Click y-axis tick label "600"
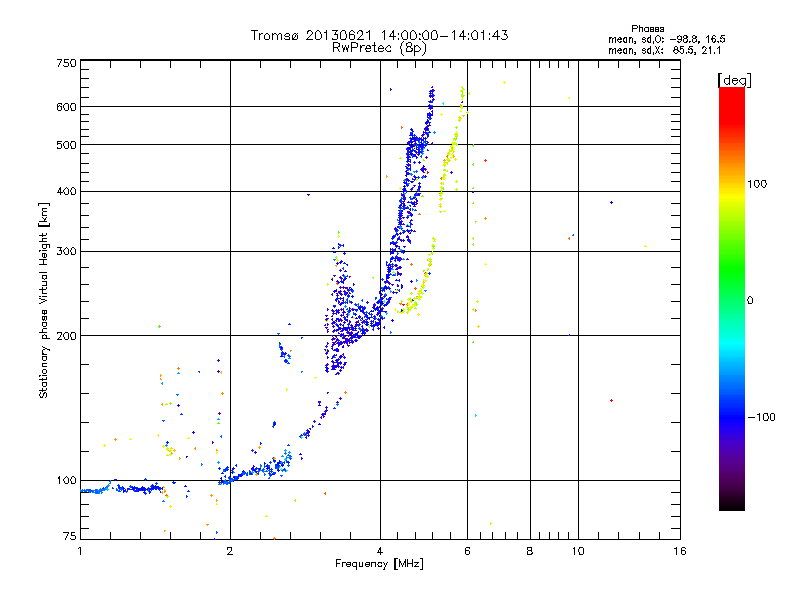 click(x=66, y=107)
